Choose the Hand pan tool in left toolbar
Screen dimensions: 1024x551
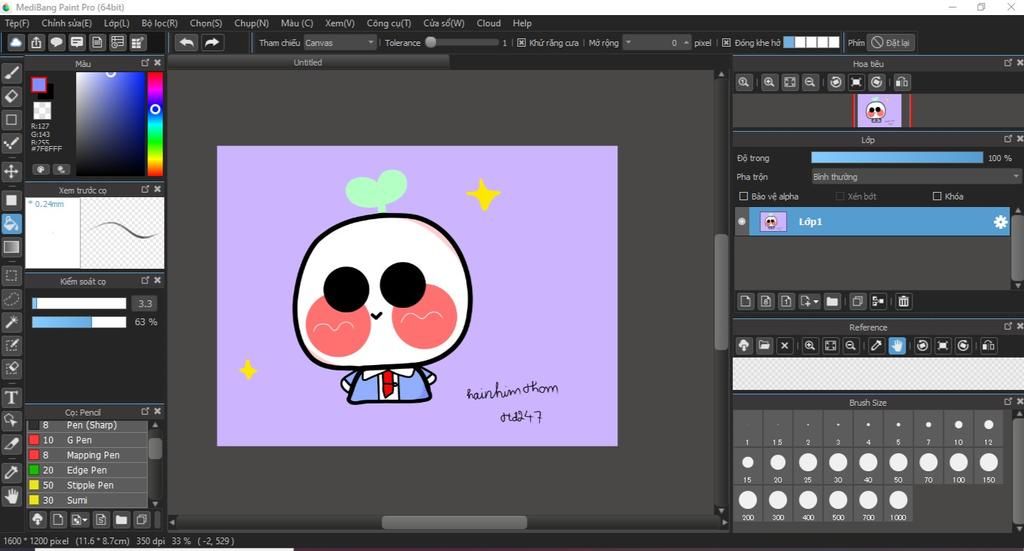click(12, 495)
